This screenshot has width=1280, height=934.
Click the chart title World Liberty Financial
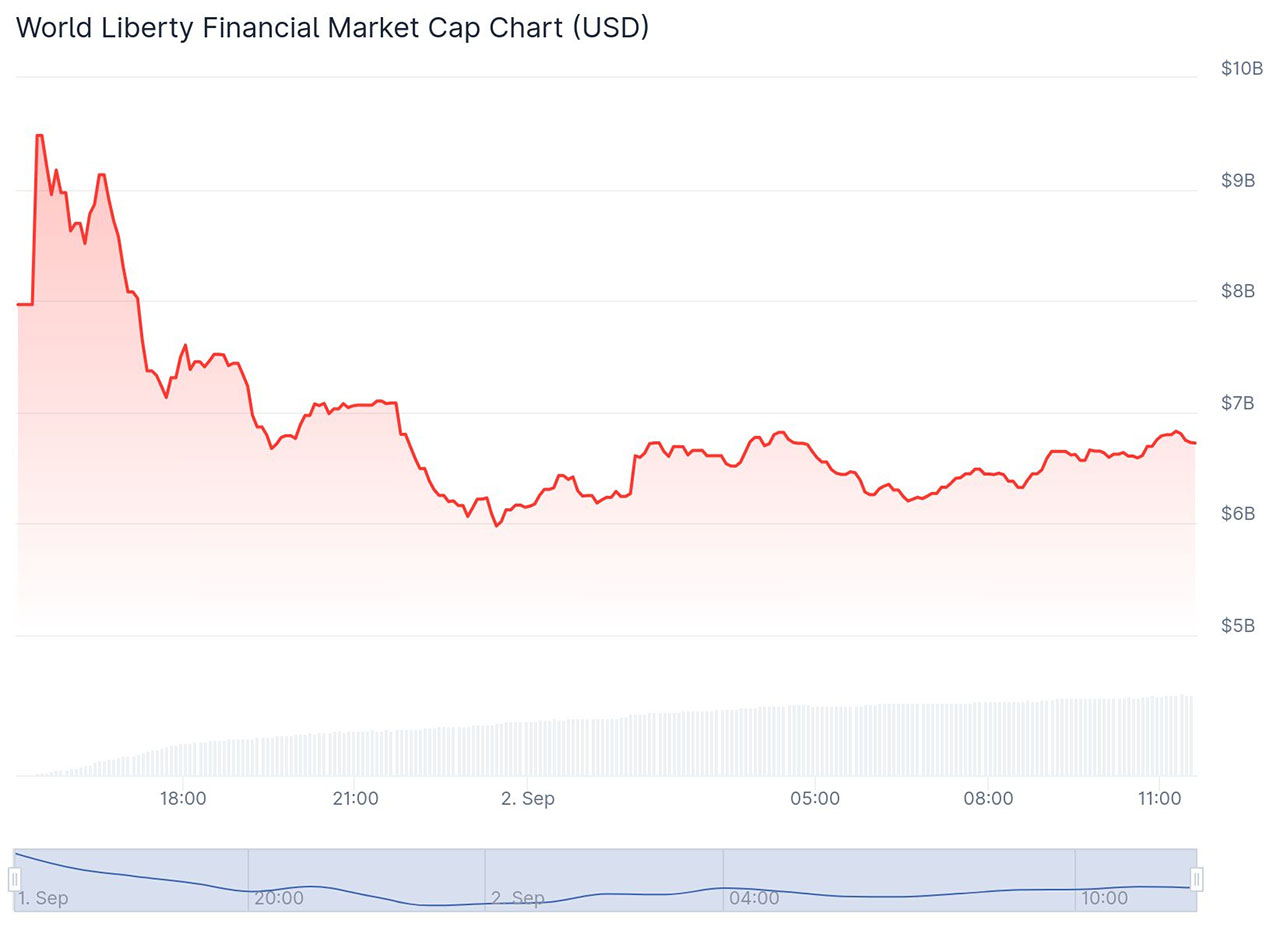[x=333, y=28]
